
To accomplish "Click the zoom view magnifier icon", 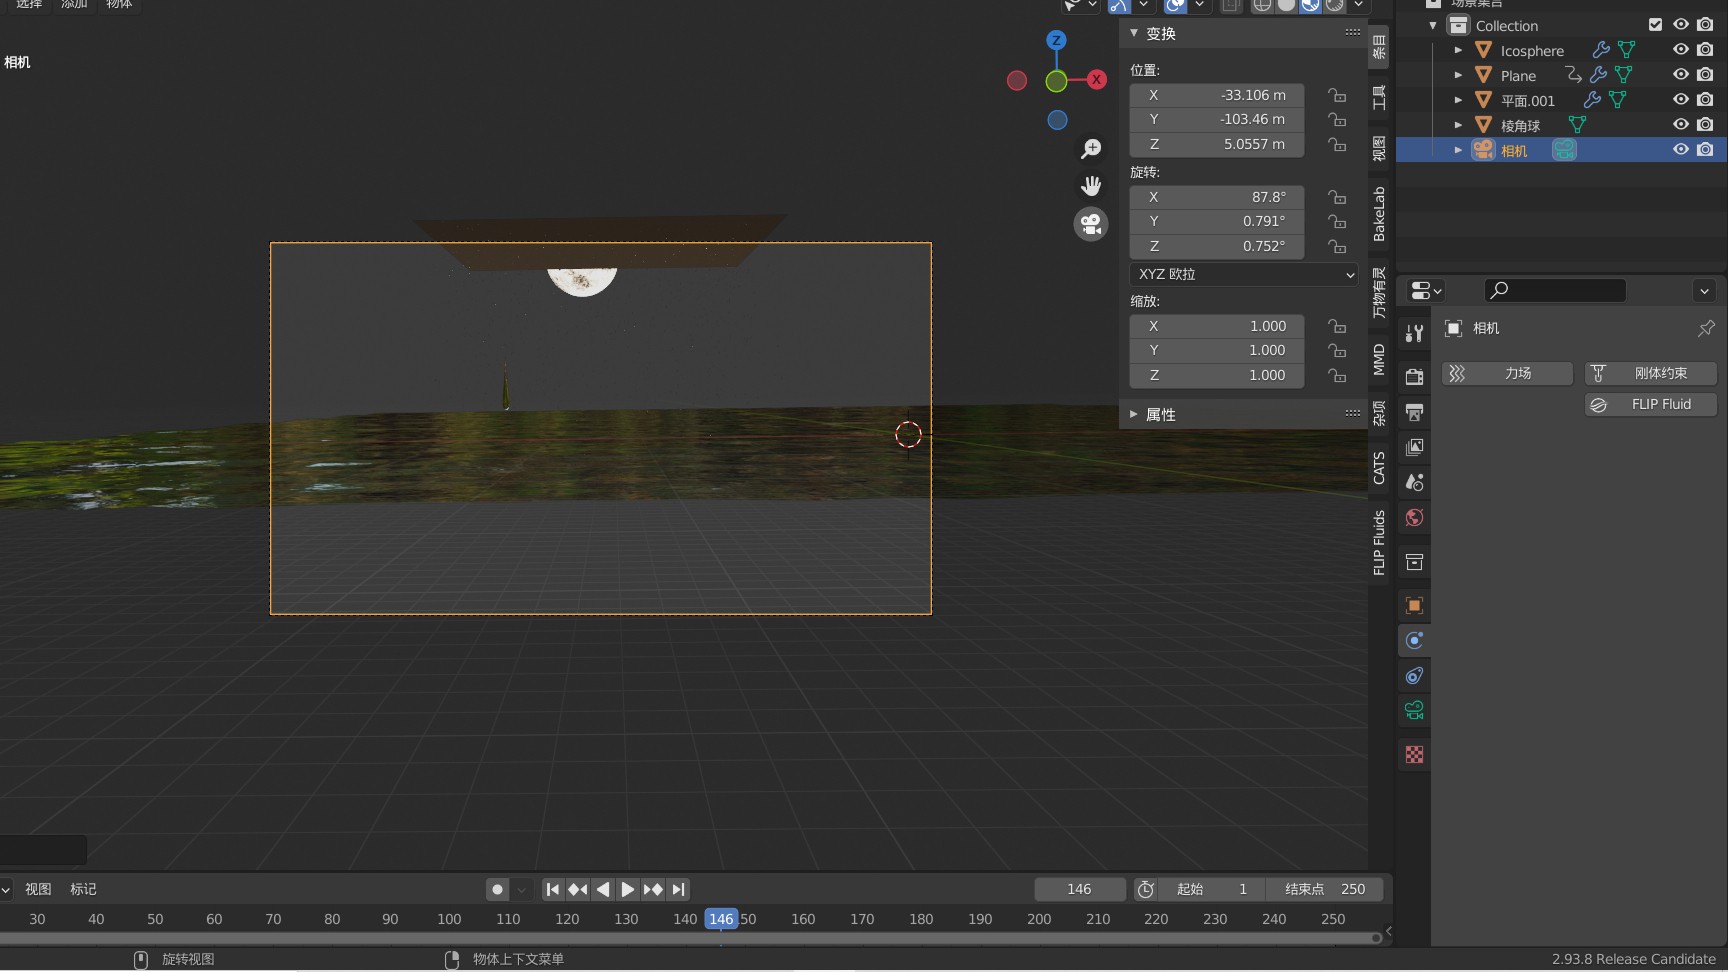I will point(1091,149).
